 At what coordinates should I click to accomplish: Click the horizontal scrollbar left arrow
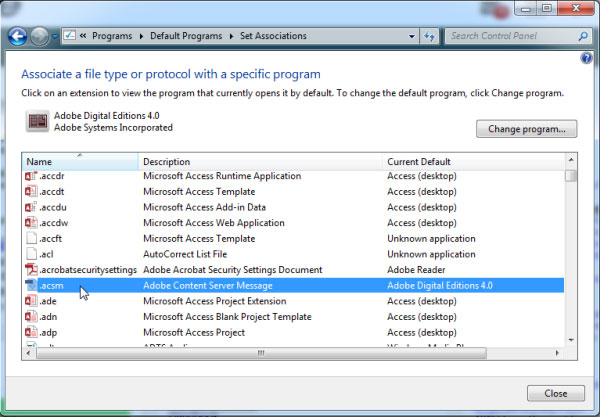pyautogui.click(x=28, y=353)
